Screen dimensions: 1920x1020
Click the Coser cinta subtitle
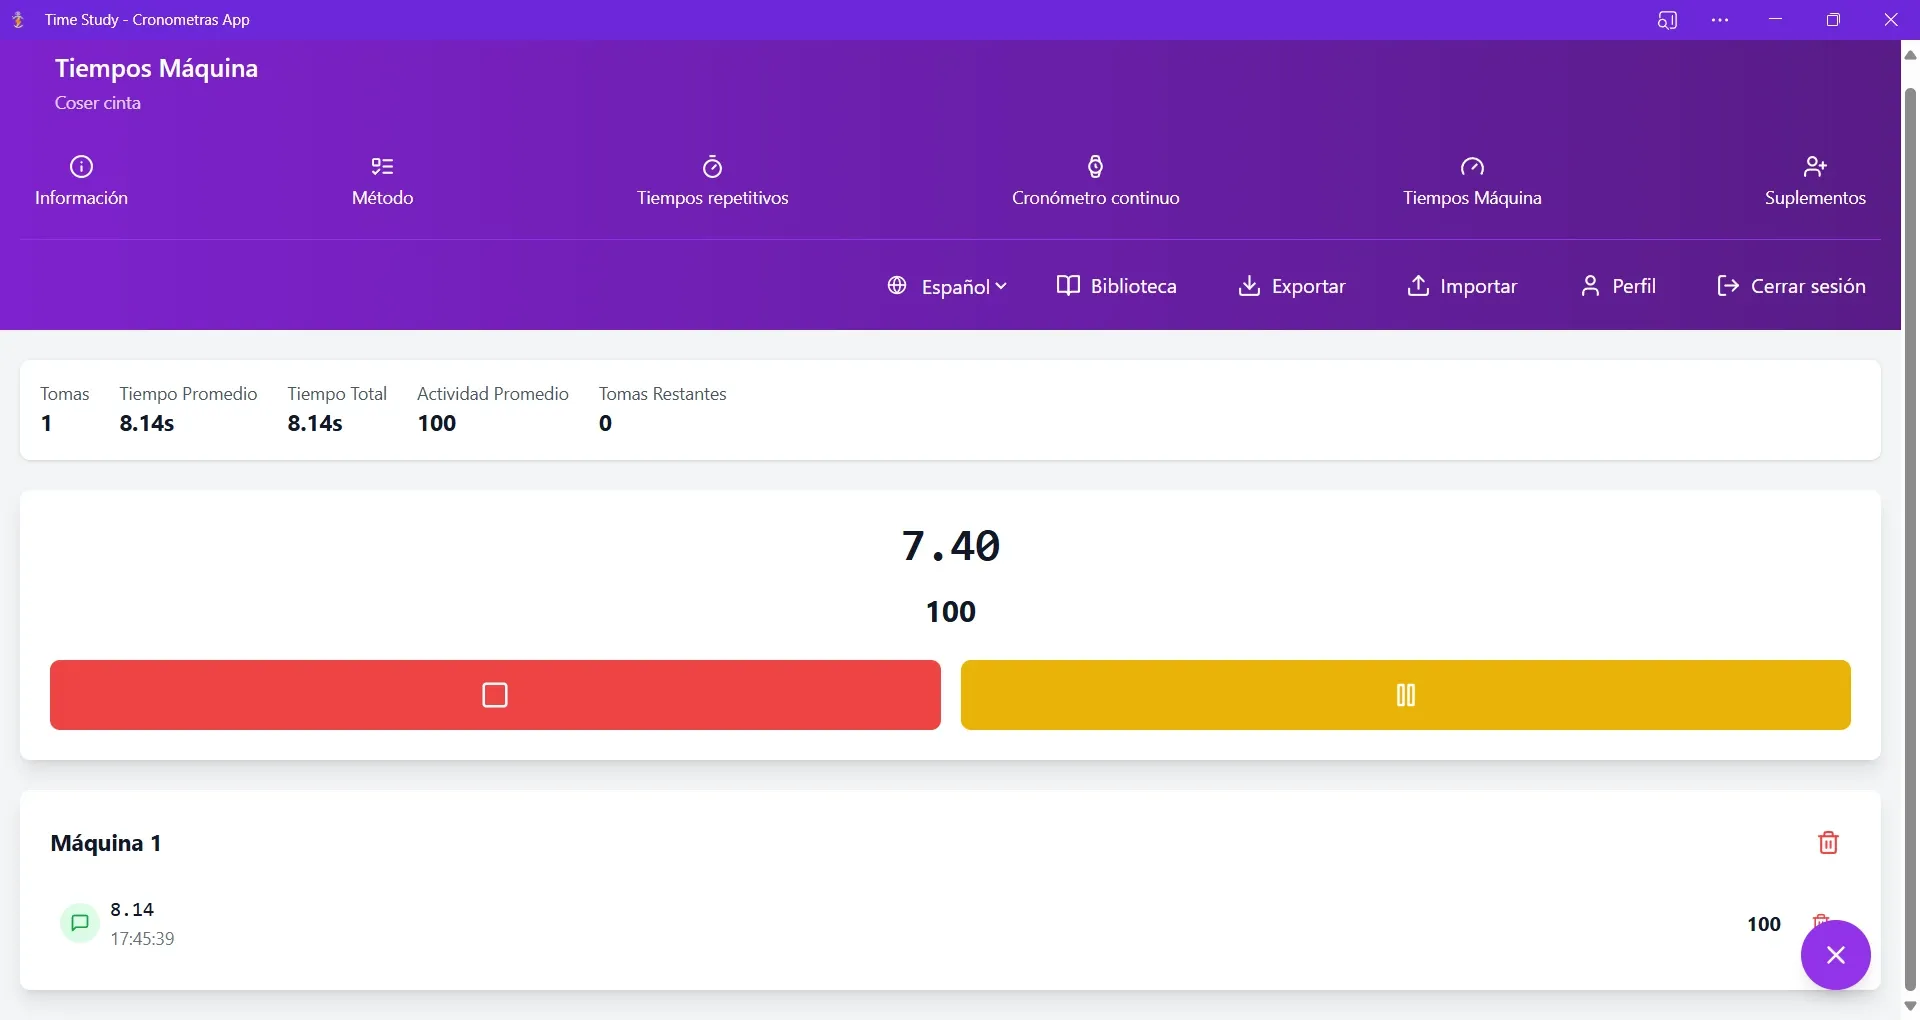pos(98,103)
